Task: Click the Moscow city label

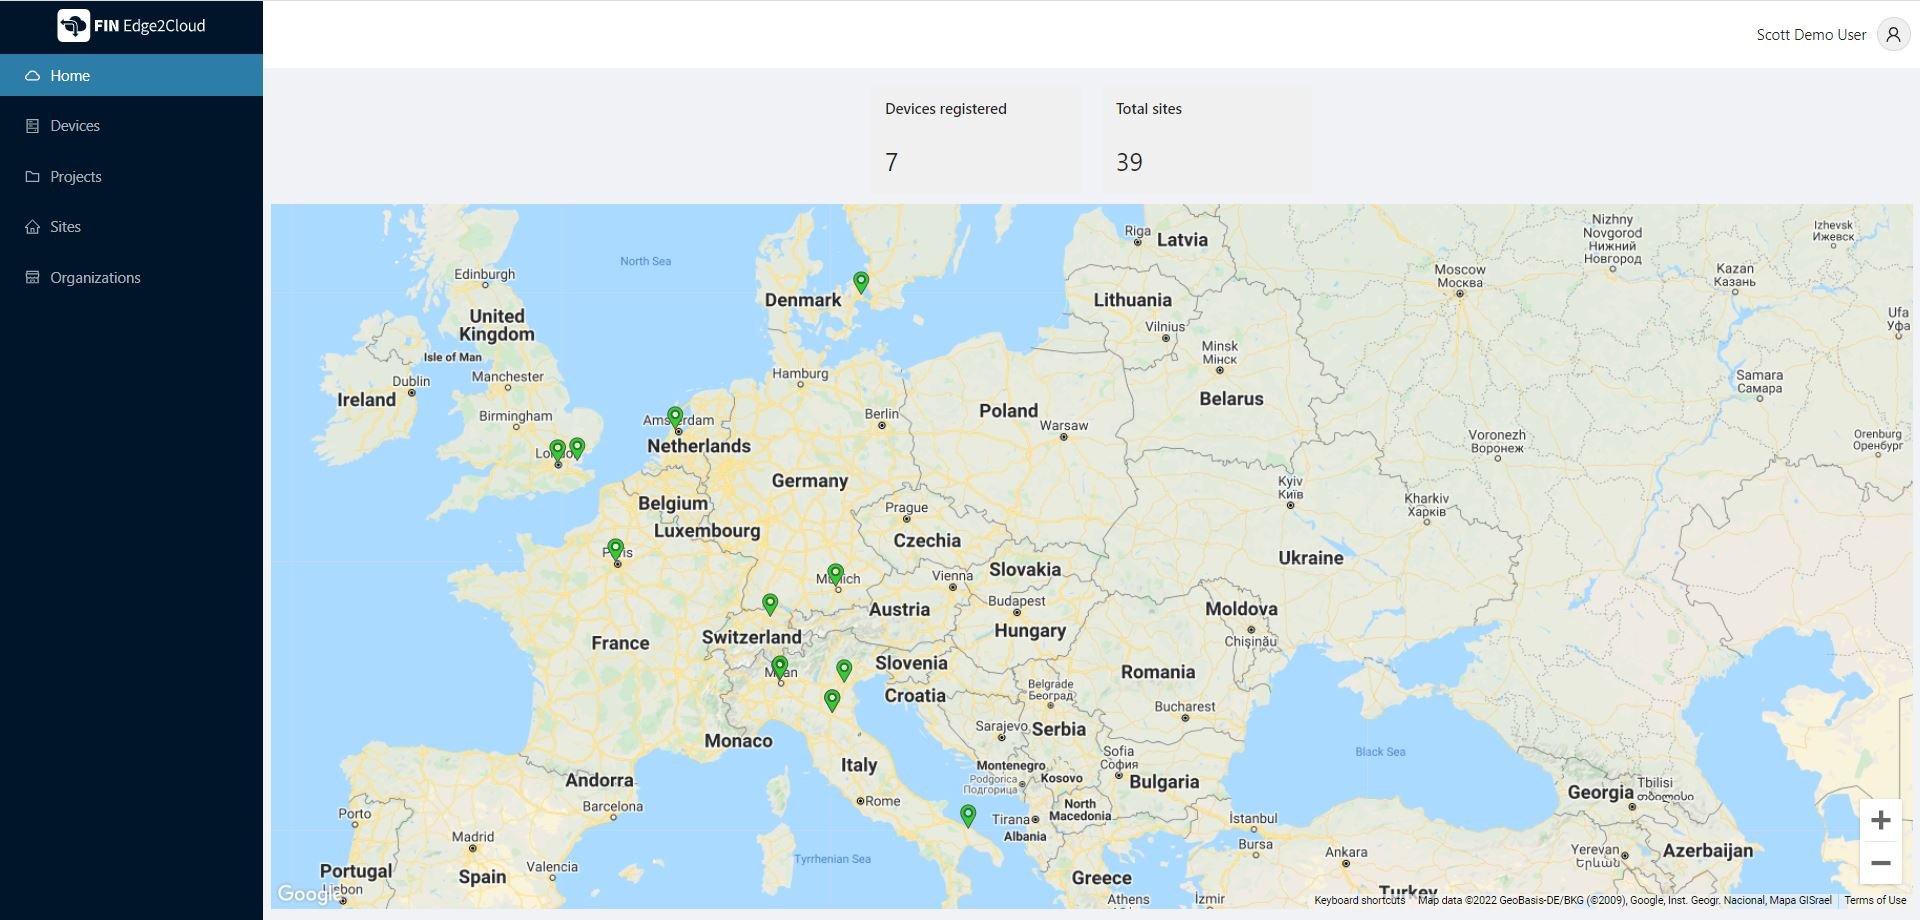Action: pos(1460,276)
